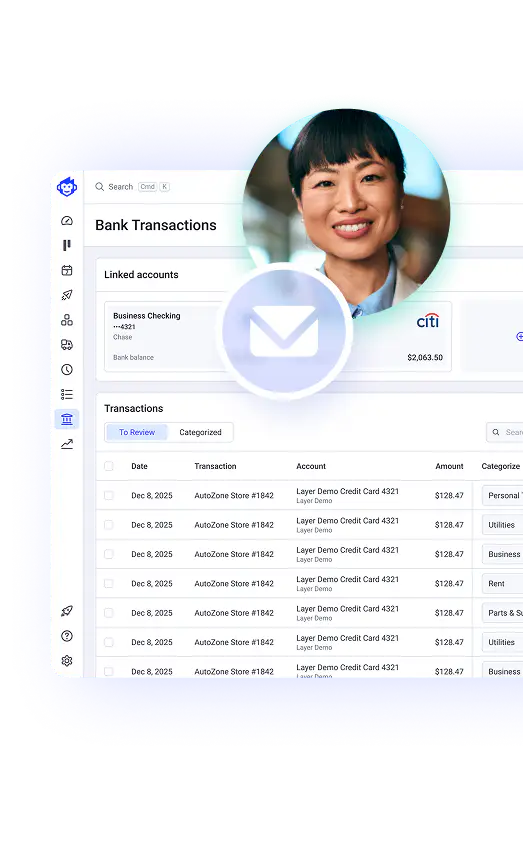The height and width of the screenshot is (848, 523).
Task: Click the top Search field
Action: pyautogui.click(x=133, y=187)
